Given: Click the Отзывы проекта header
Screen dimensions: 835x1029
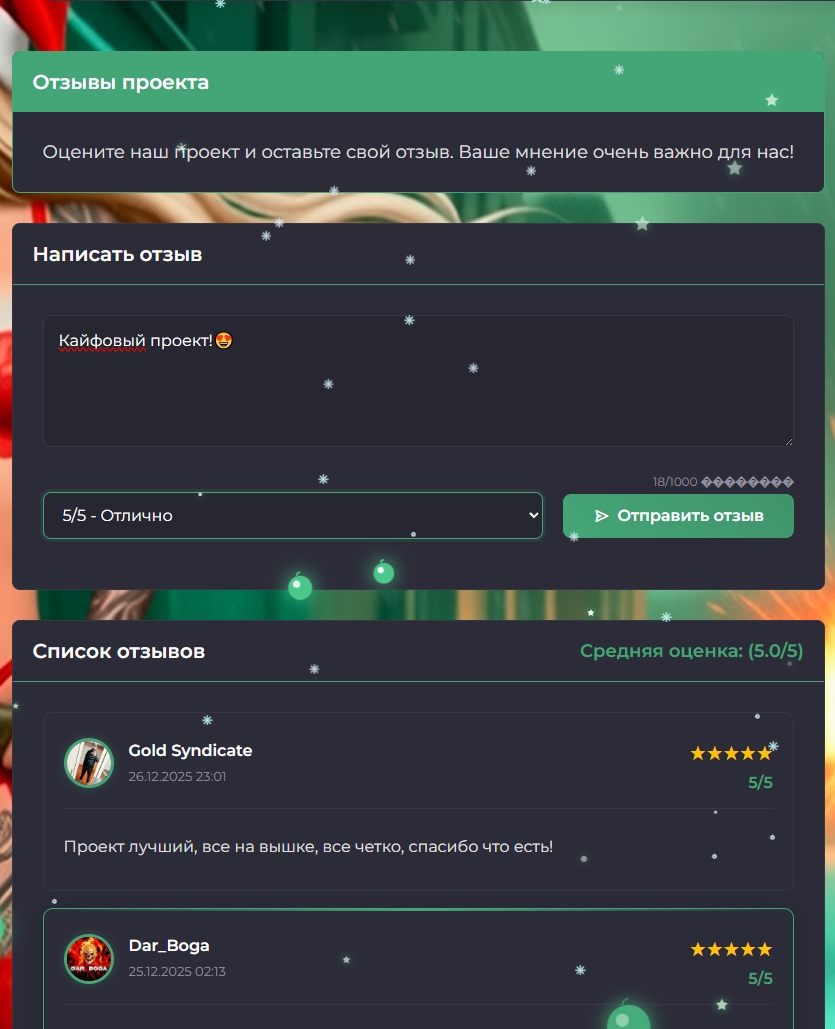Looking at the screenshot, I should (121, 82).
